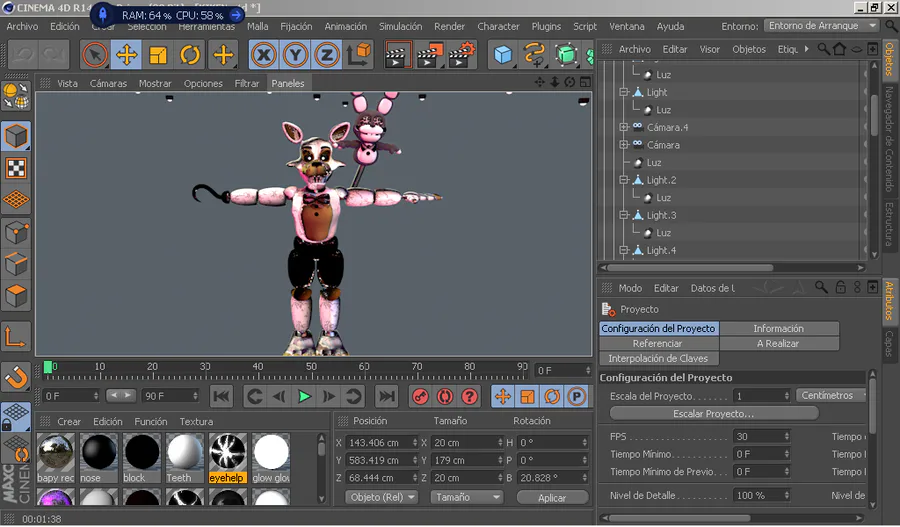Viewport: 900px width, 527px height.
Task: Open the Referenciar tab button
Action: click(658, 343)
